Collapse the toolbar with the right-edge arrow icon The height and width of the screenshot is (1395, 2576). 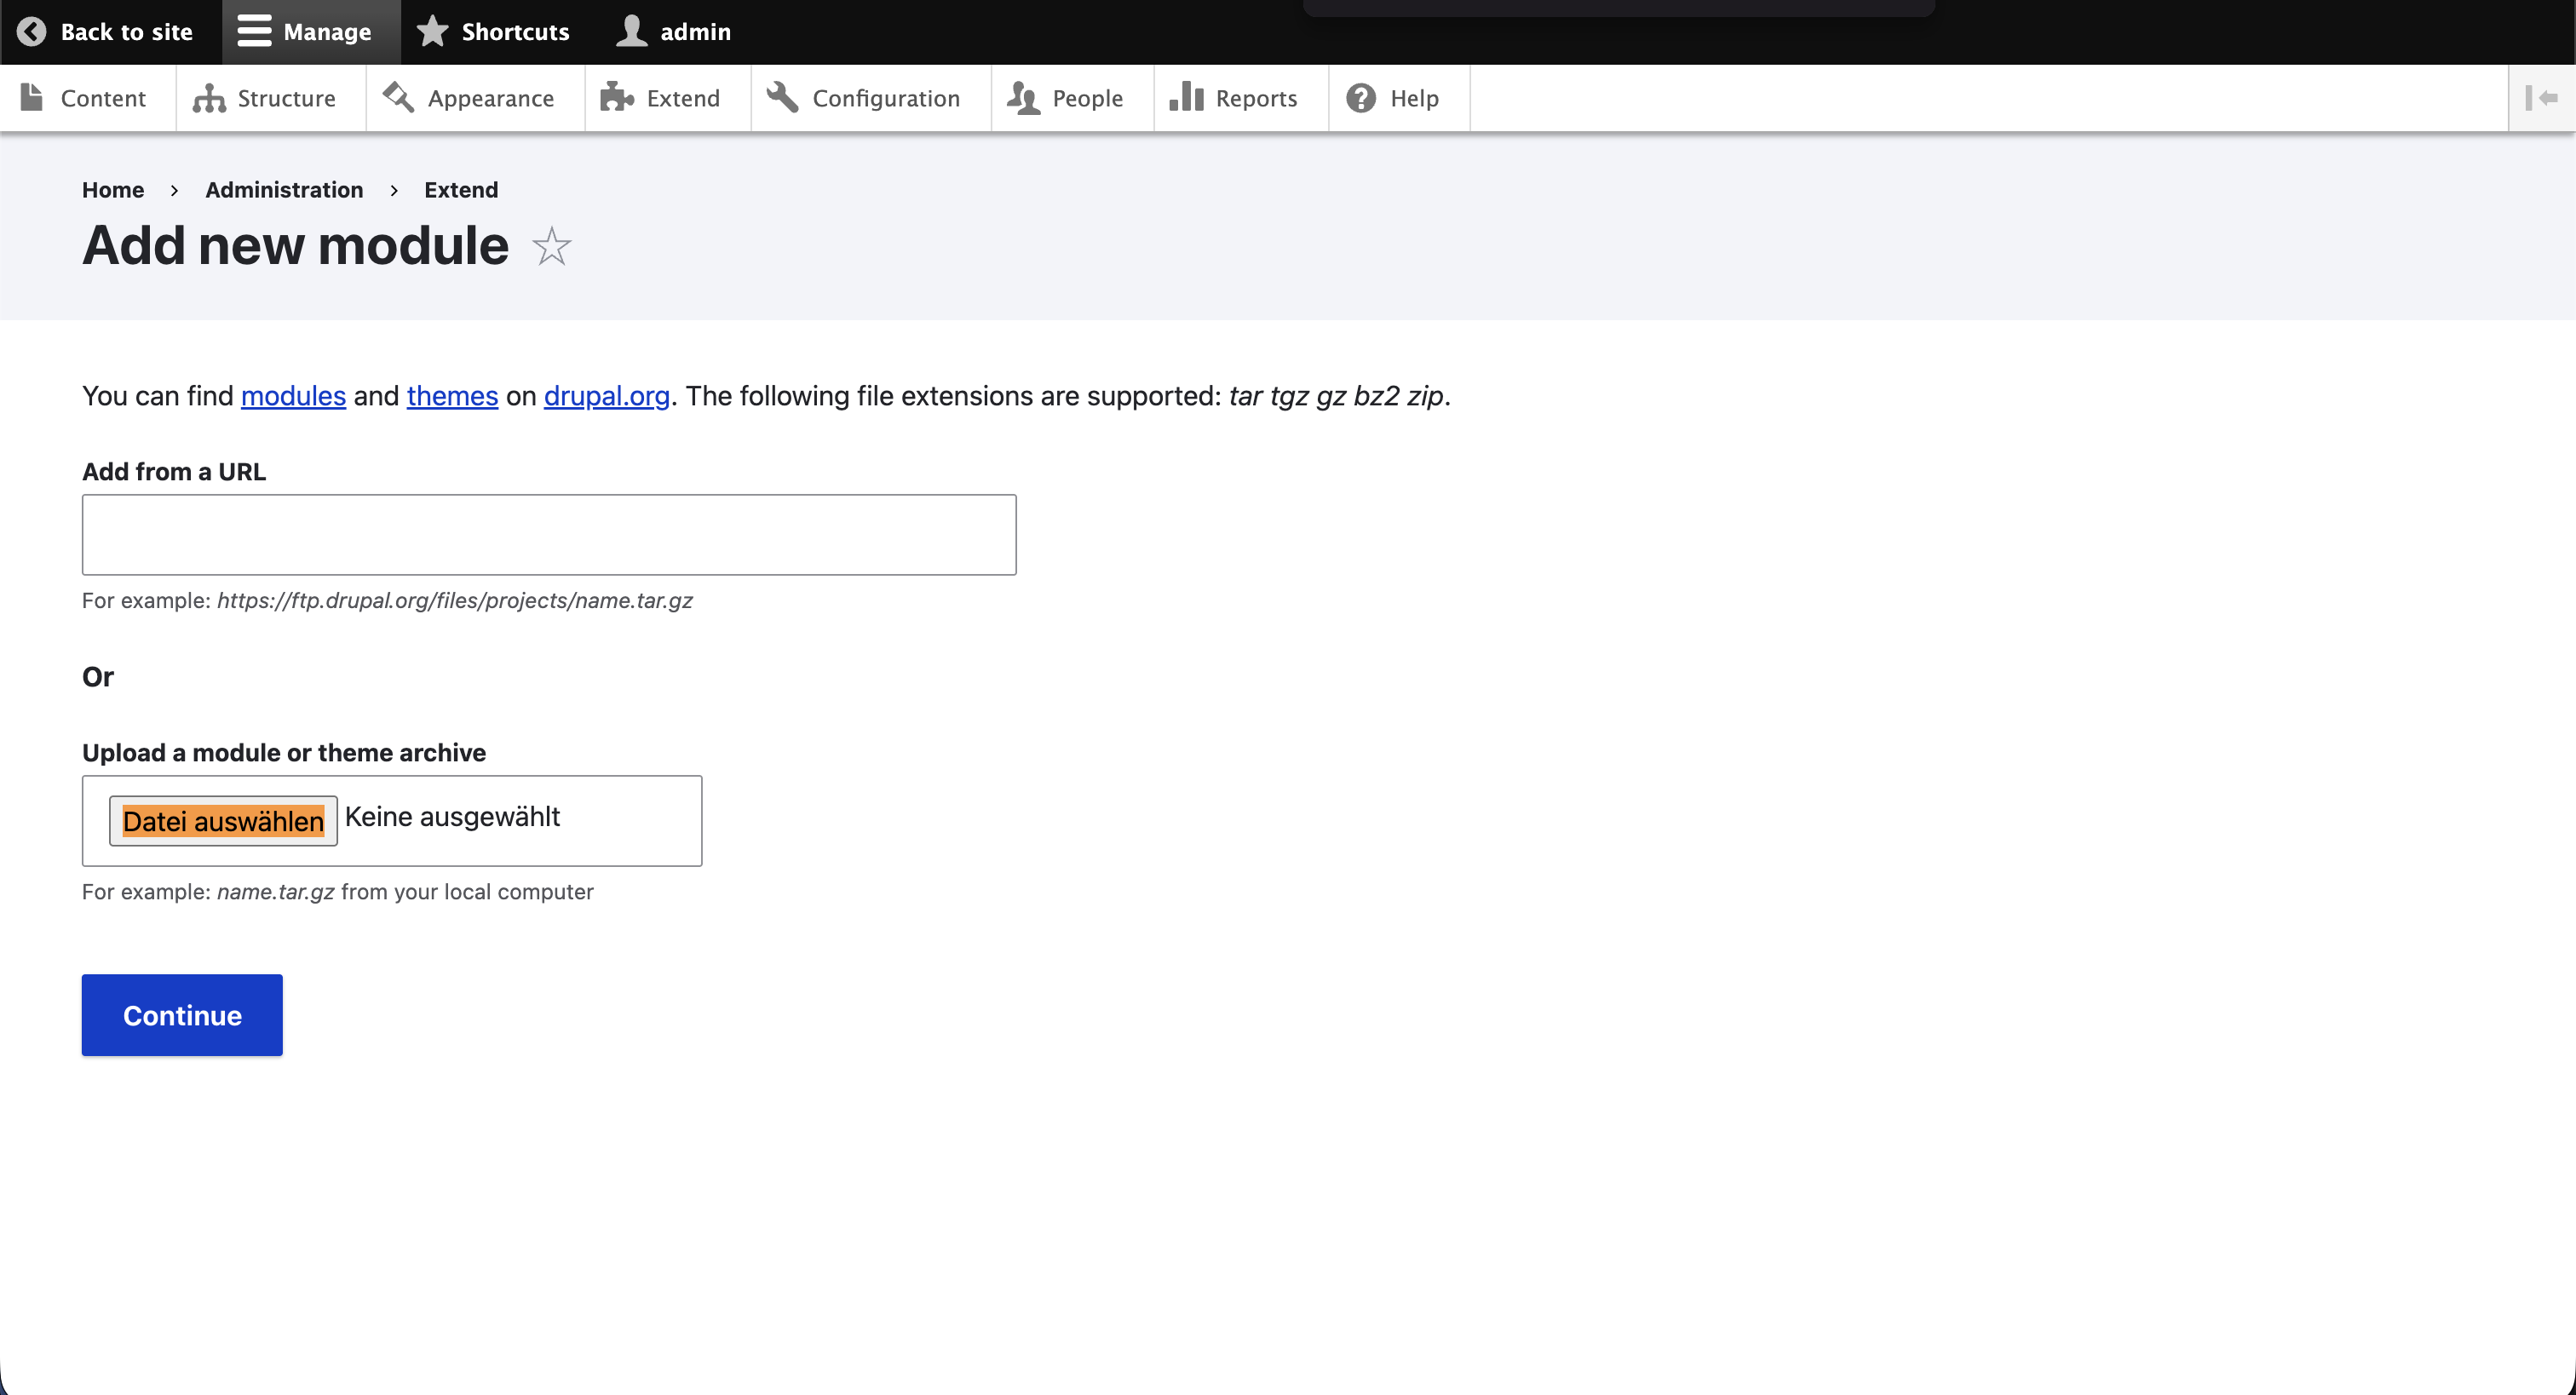2543,97
